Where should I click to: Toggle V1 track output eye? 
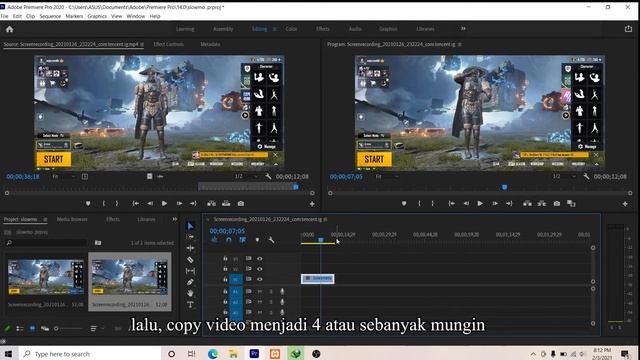point(260,279)
